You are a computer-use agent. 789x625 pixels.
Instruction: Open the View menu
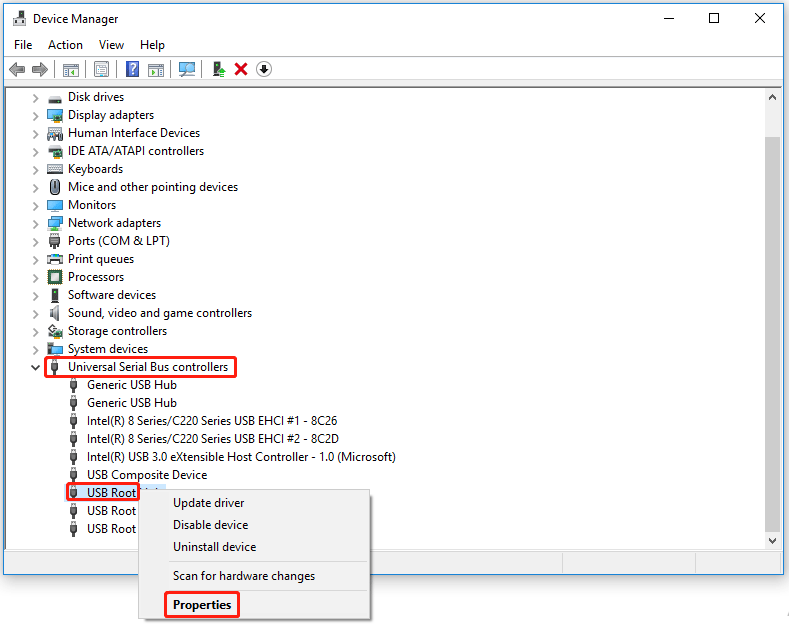[111, 45]
